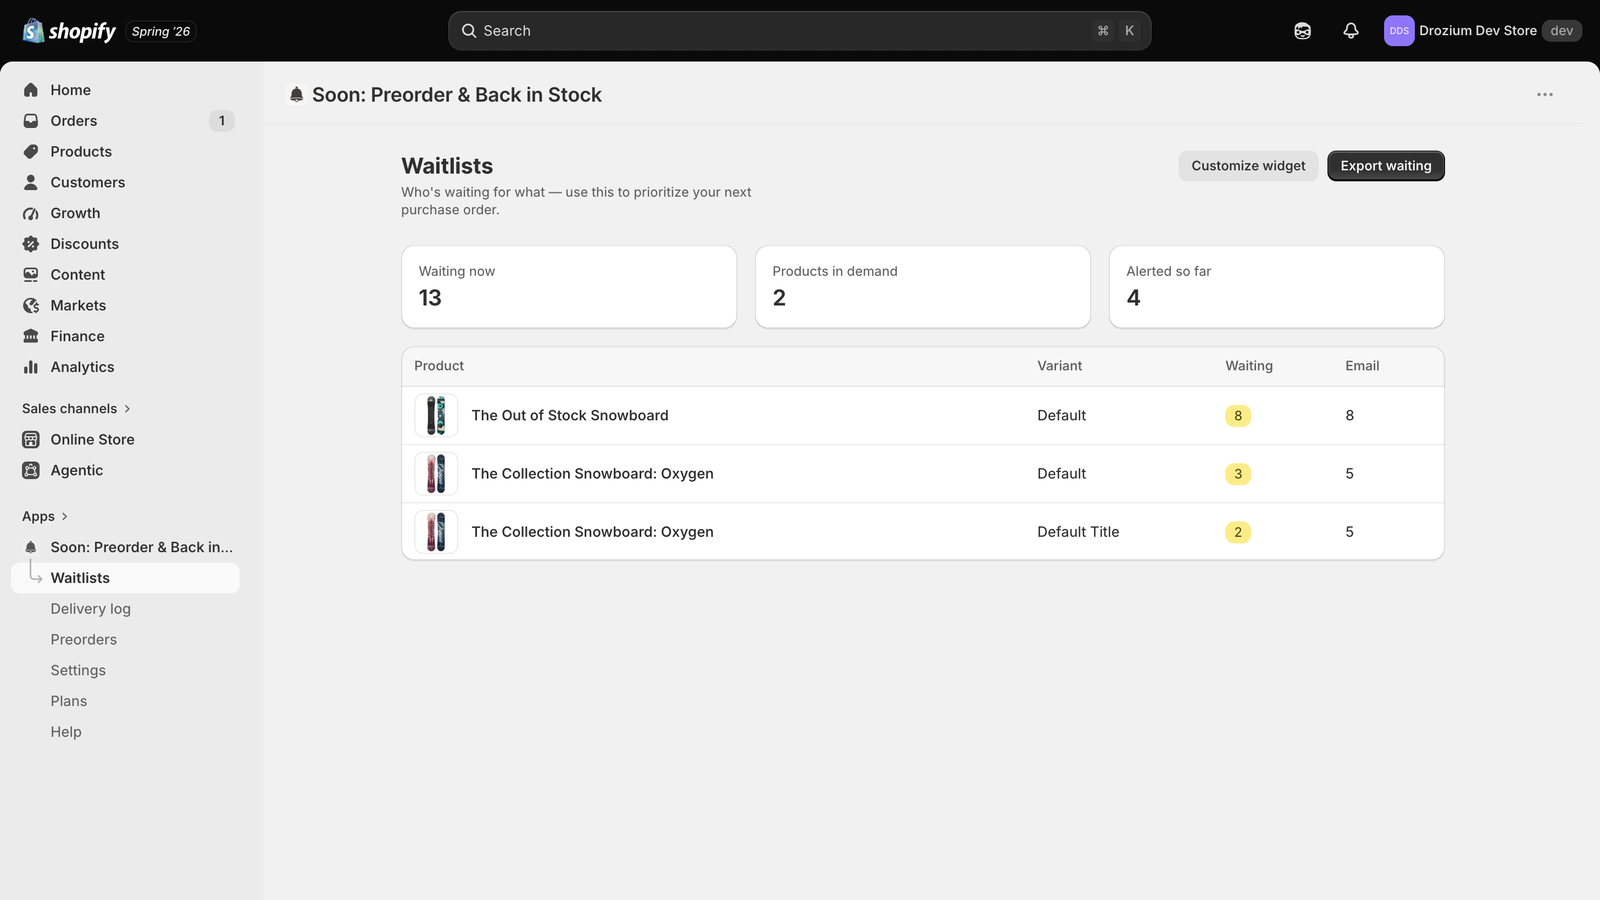Open the Plans page
The image size is (1600, 900).
[x=125, y=702]
